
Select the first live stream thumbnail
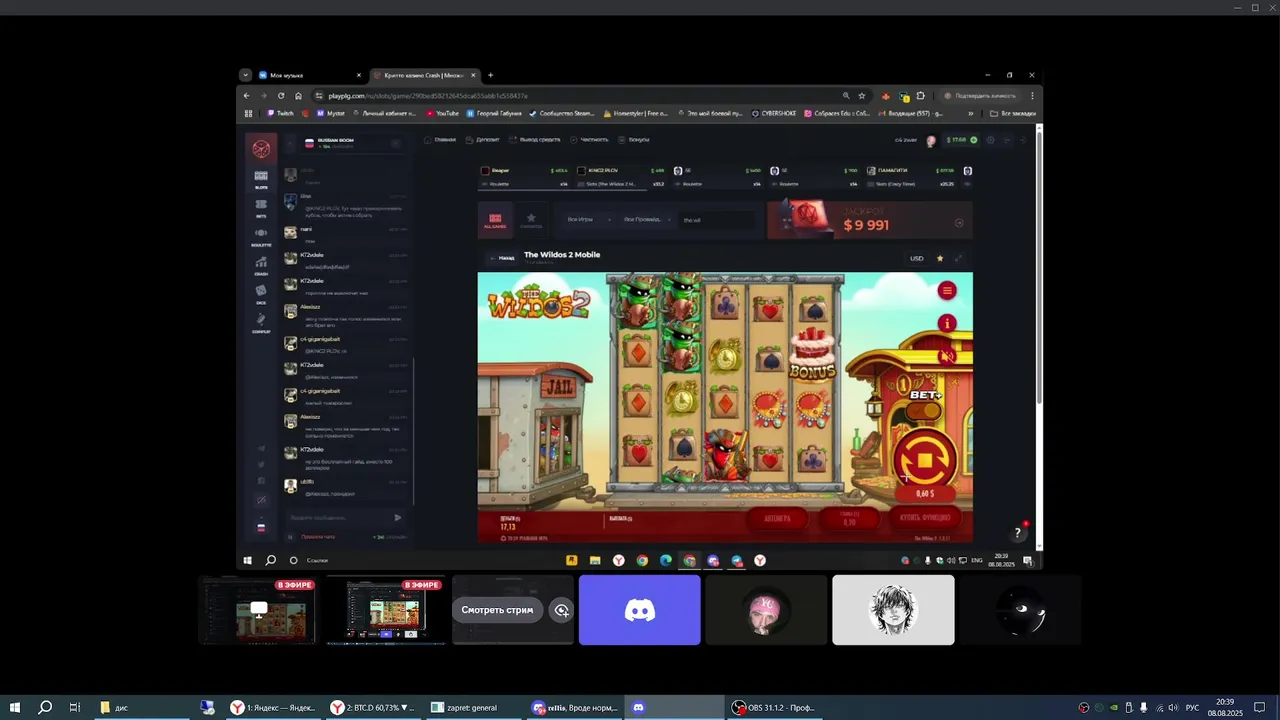259,609
